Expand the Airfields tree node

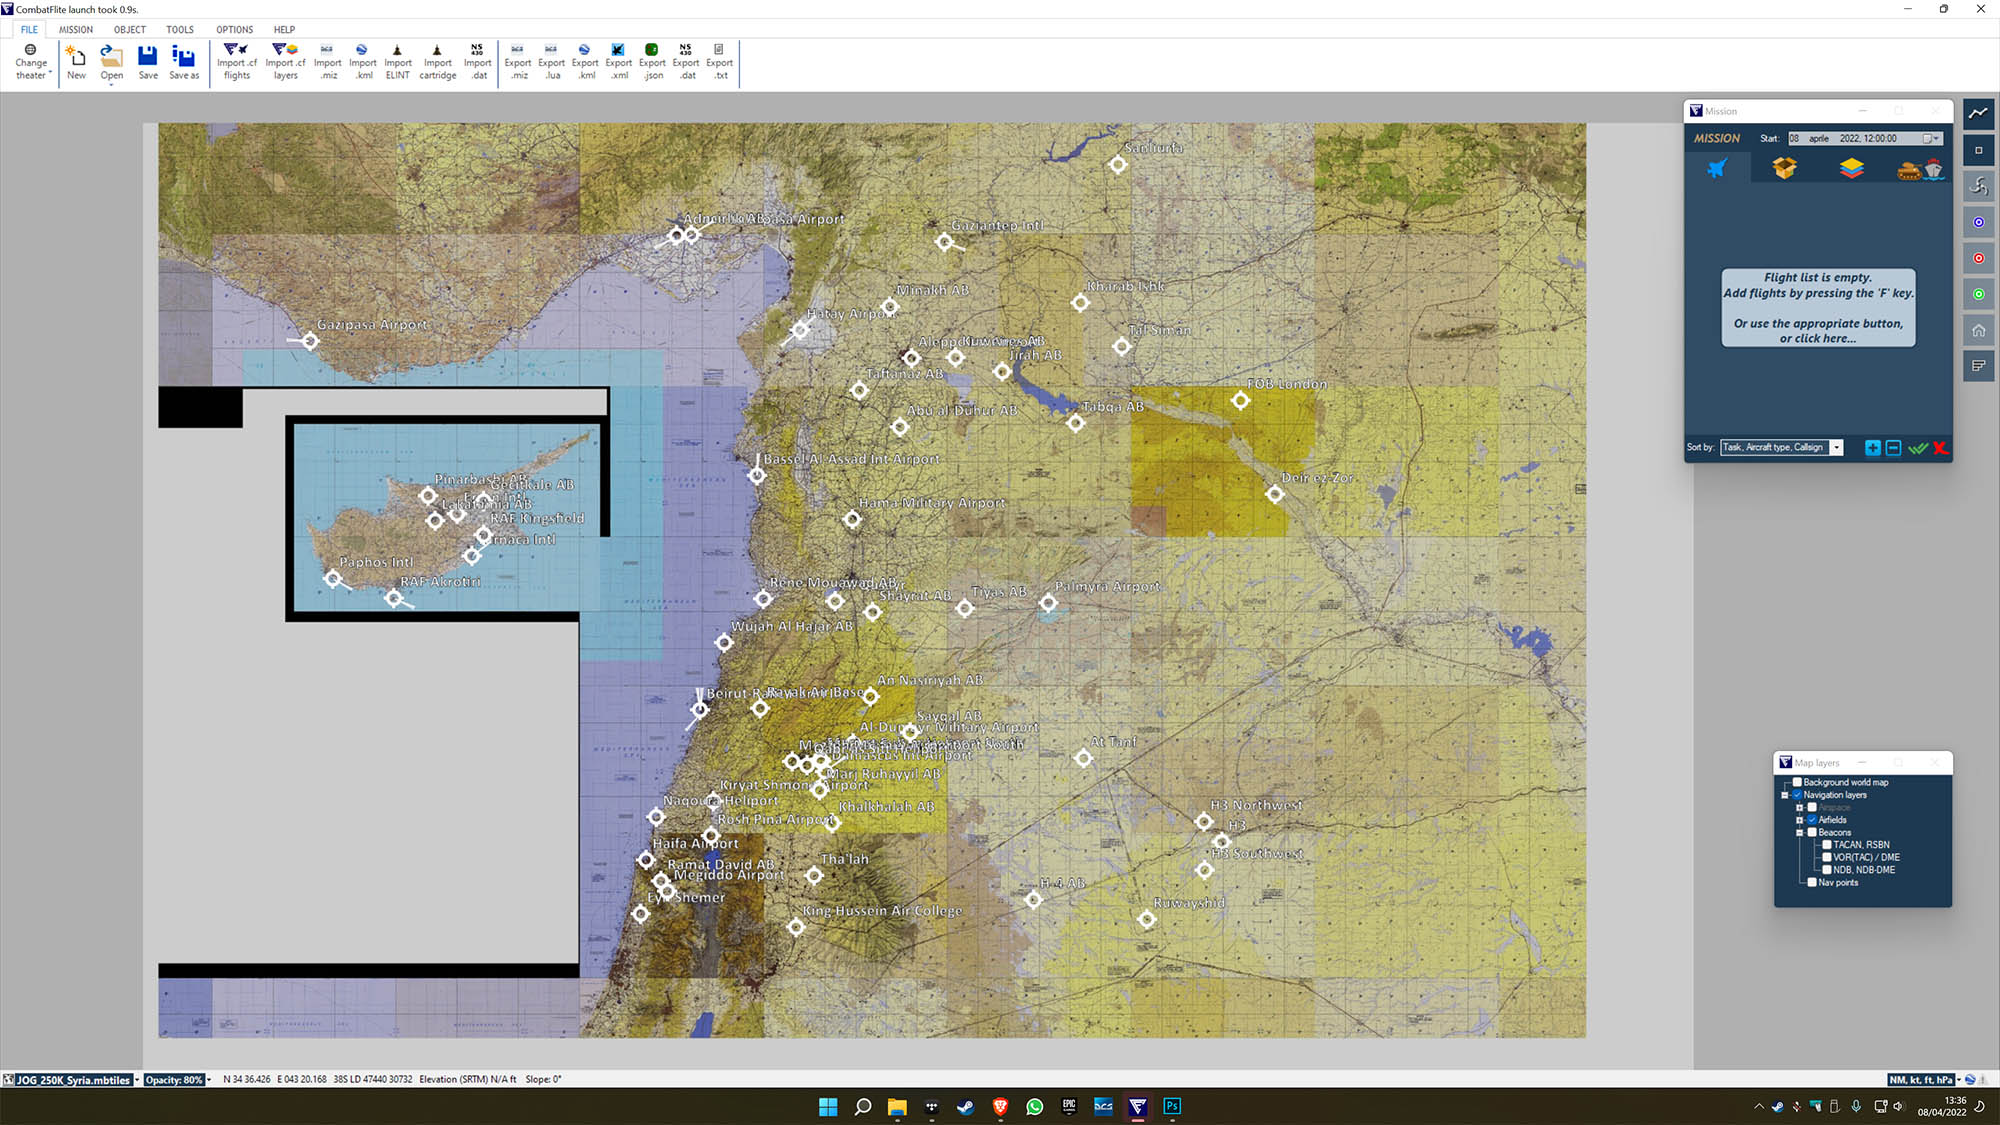[x=1799, y=820]
